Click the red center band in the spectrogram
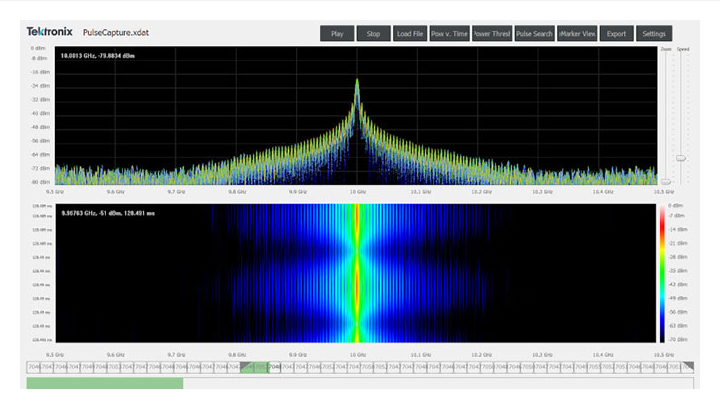 point(357,274)
